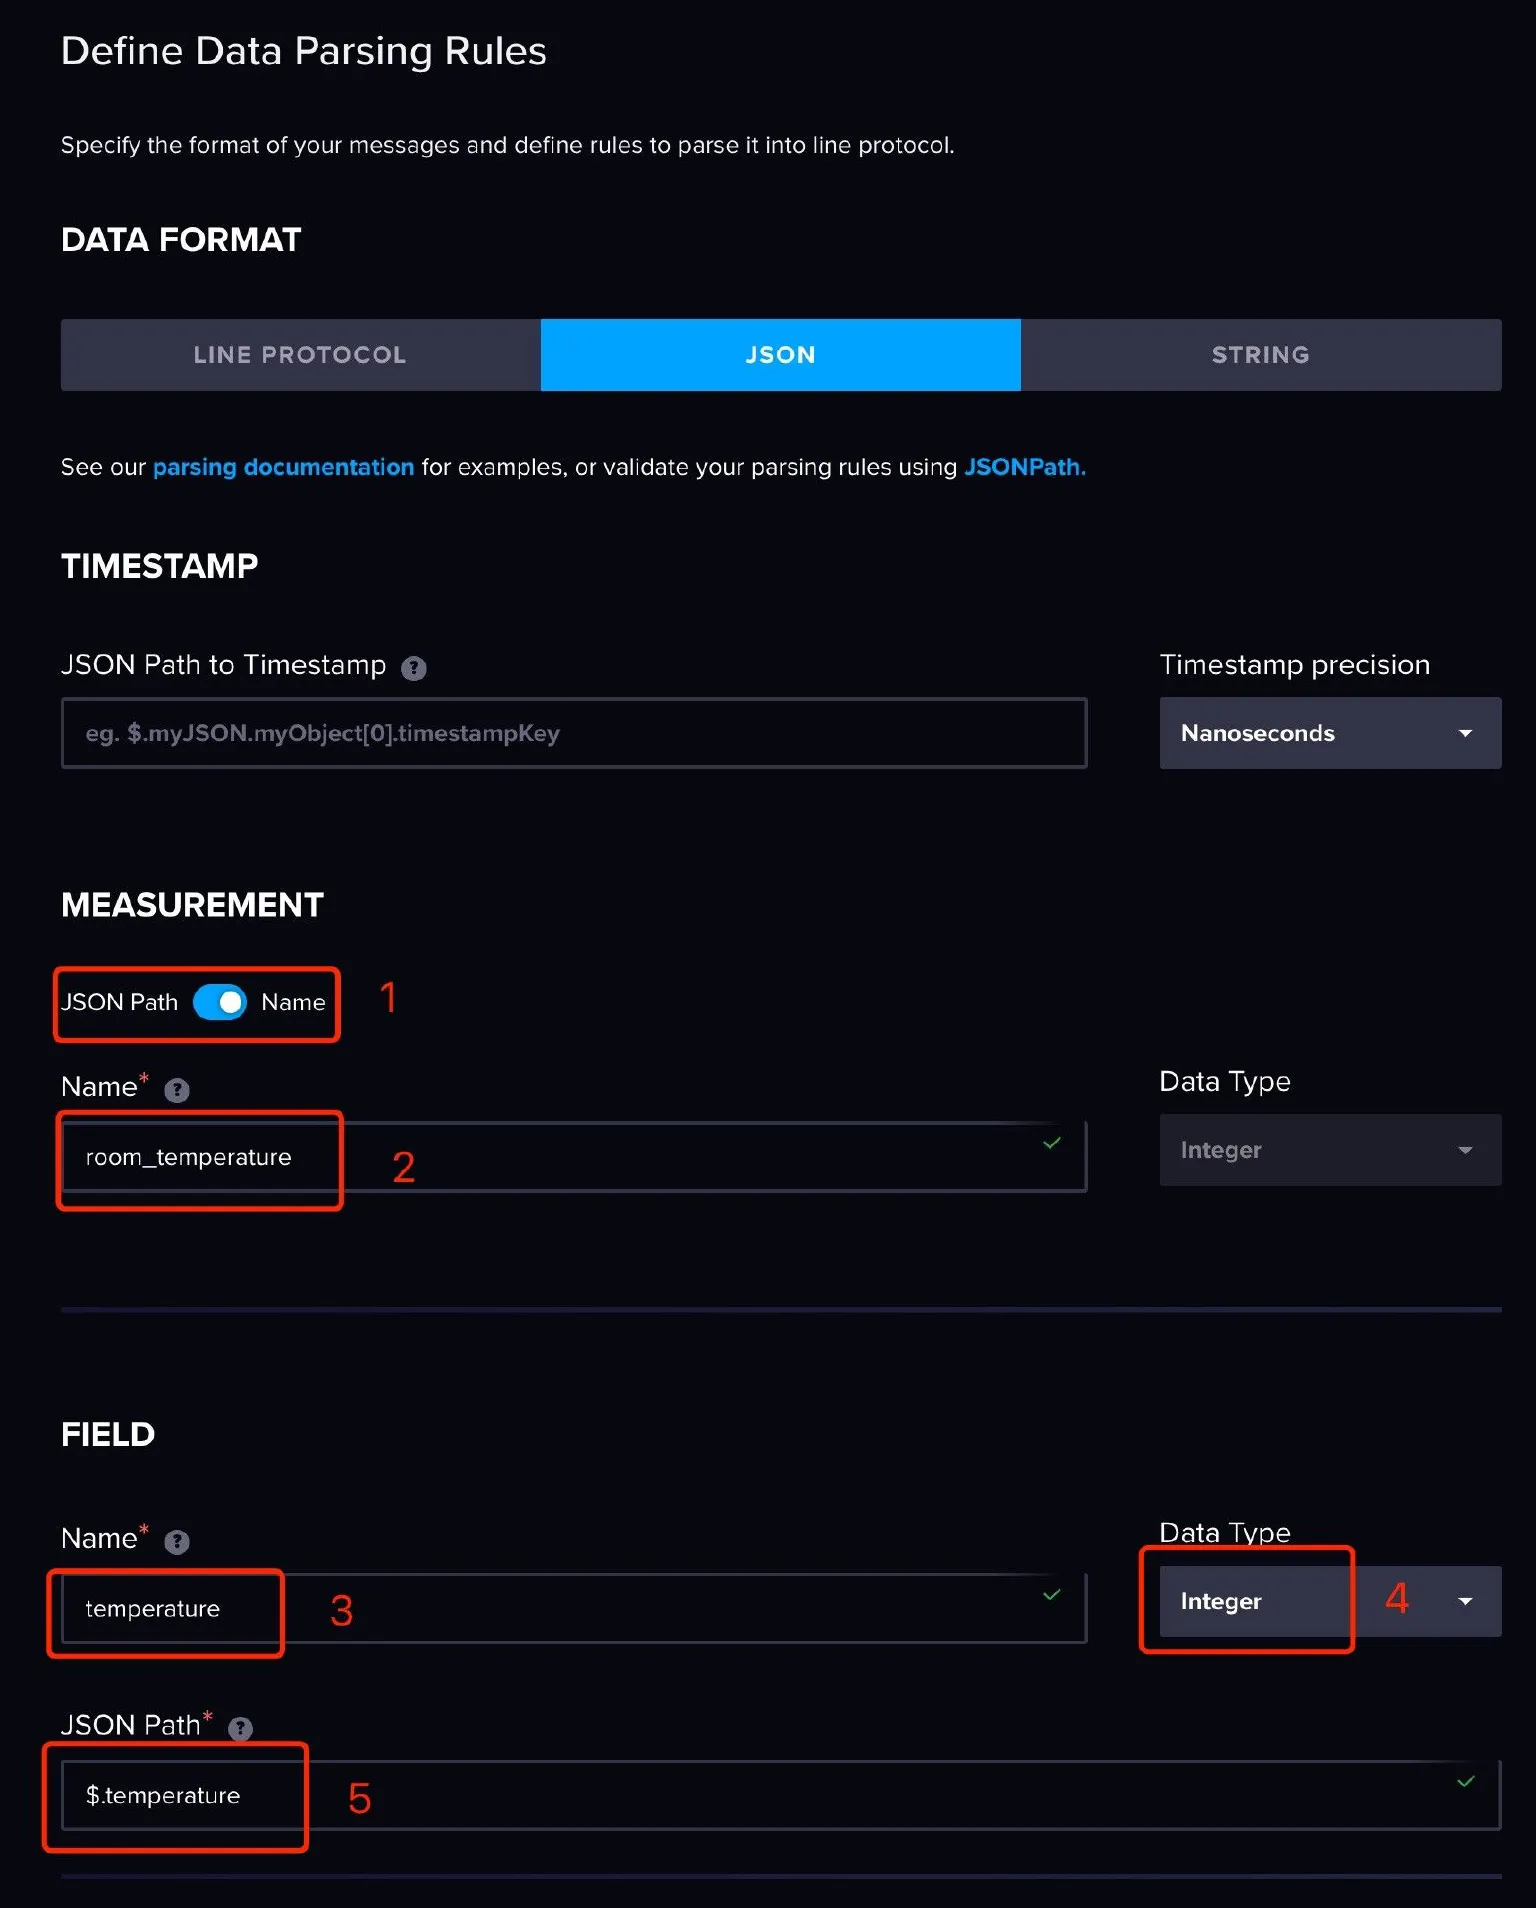Image resolution: width=1536 pixels, height=1908 pixels.
Task: Click the help icon beside the measurement Name label
Action: tap(177, 1090)
